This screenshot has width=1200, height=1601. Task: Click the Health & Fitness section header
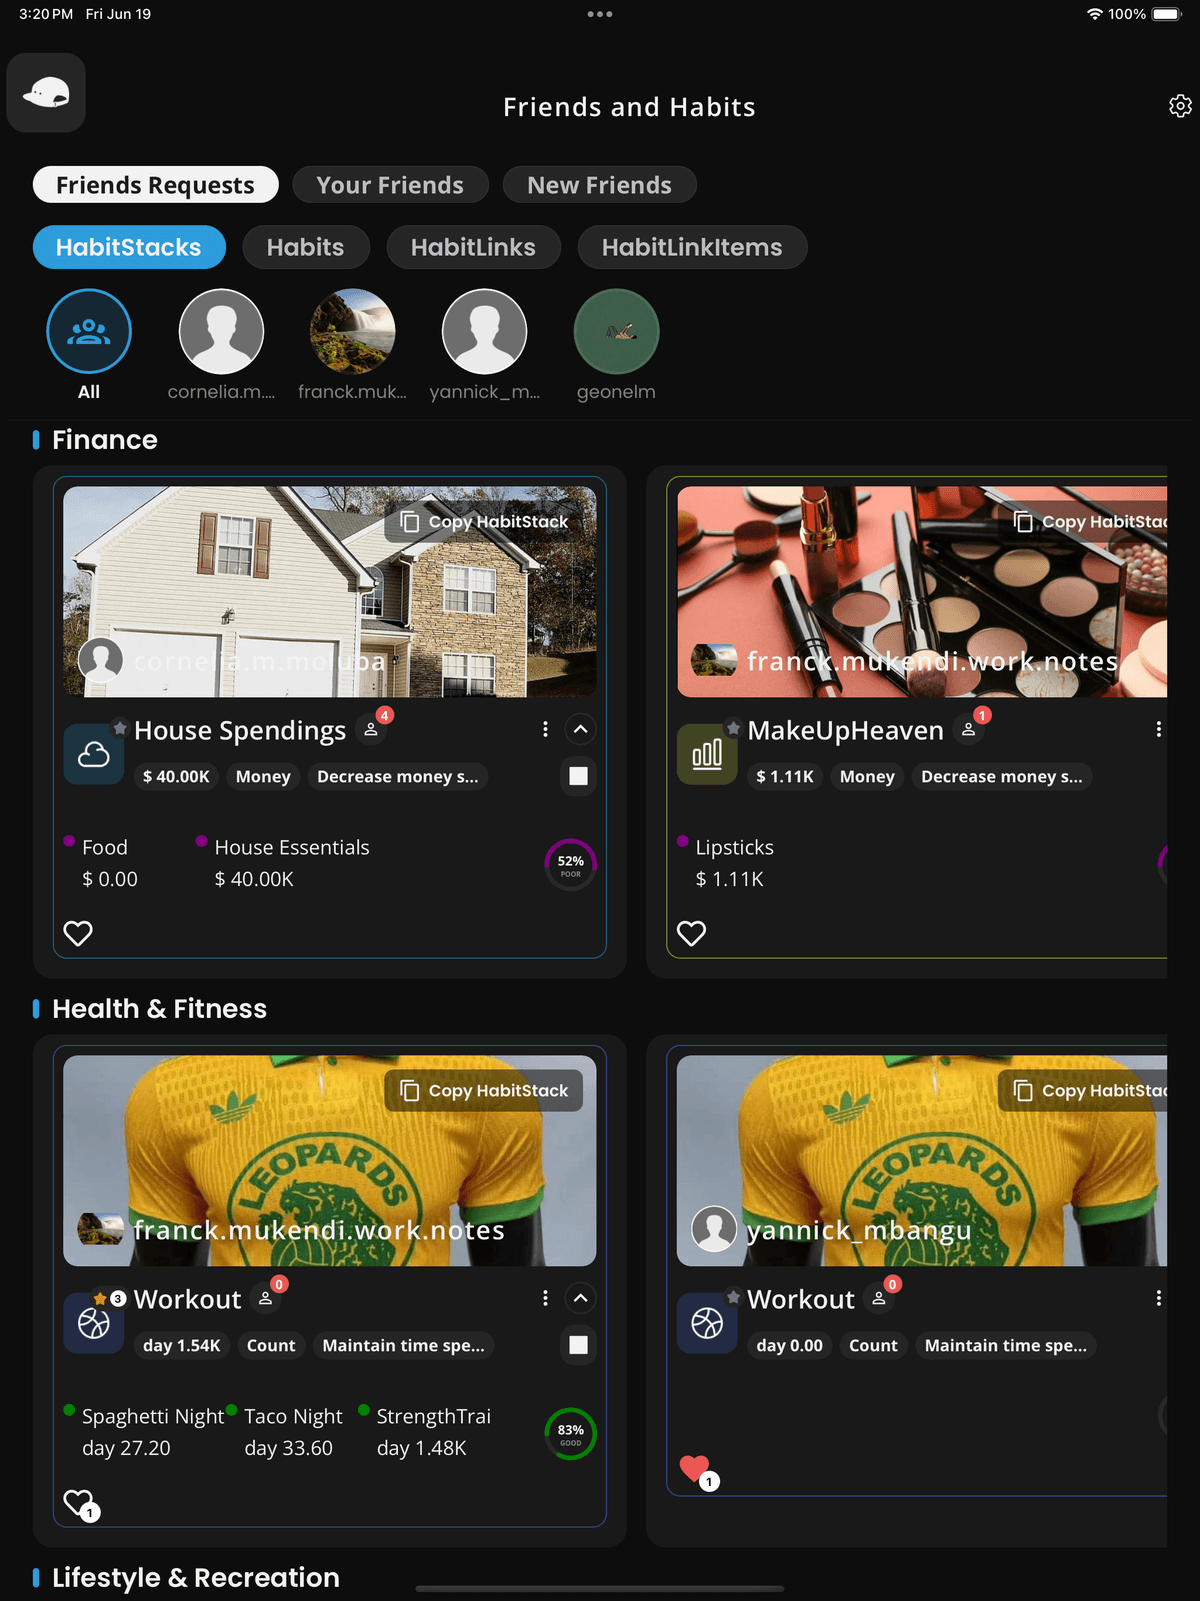(x=160, y=1009)
